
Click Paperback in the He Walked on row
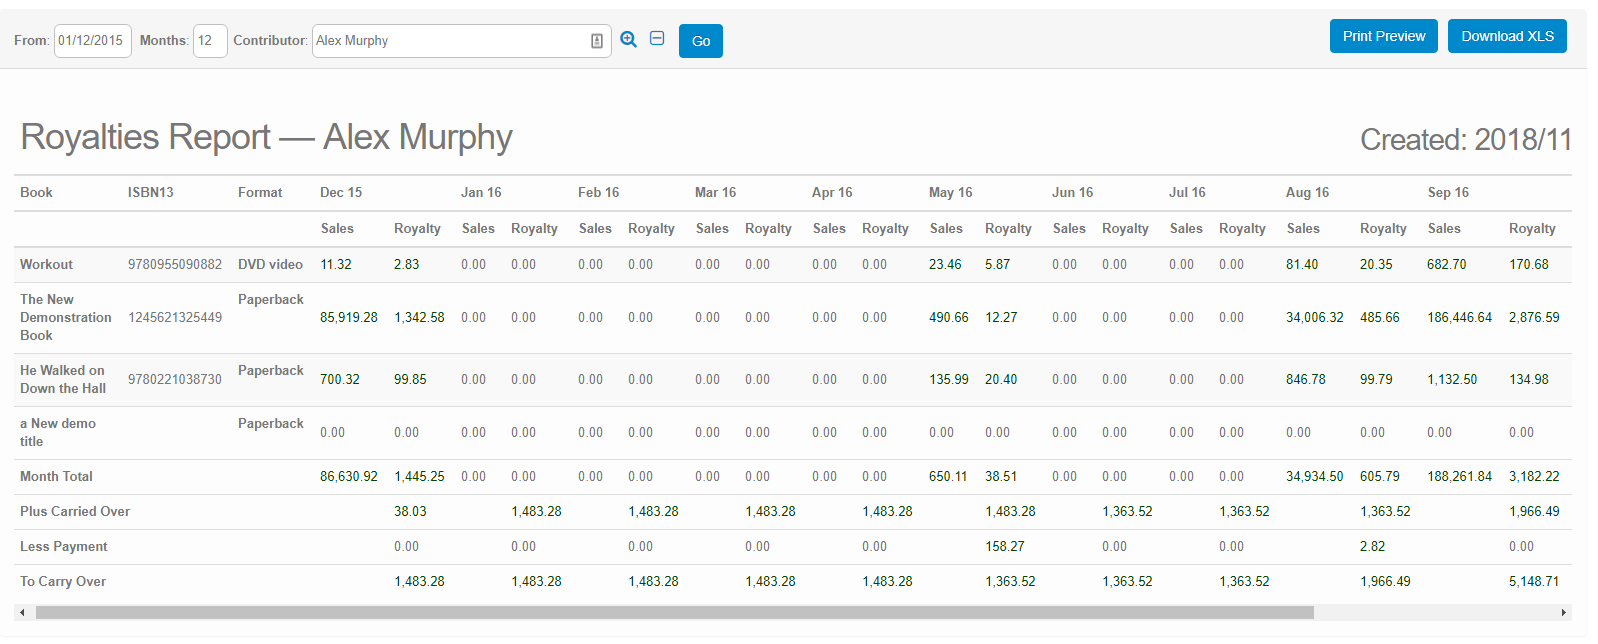pyautogui.click(x=271, y=370)
